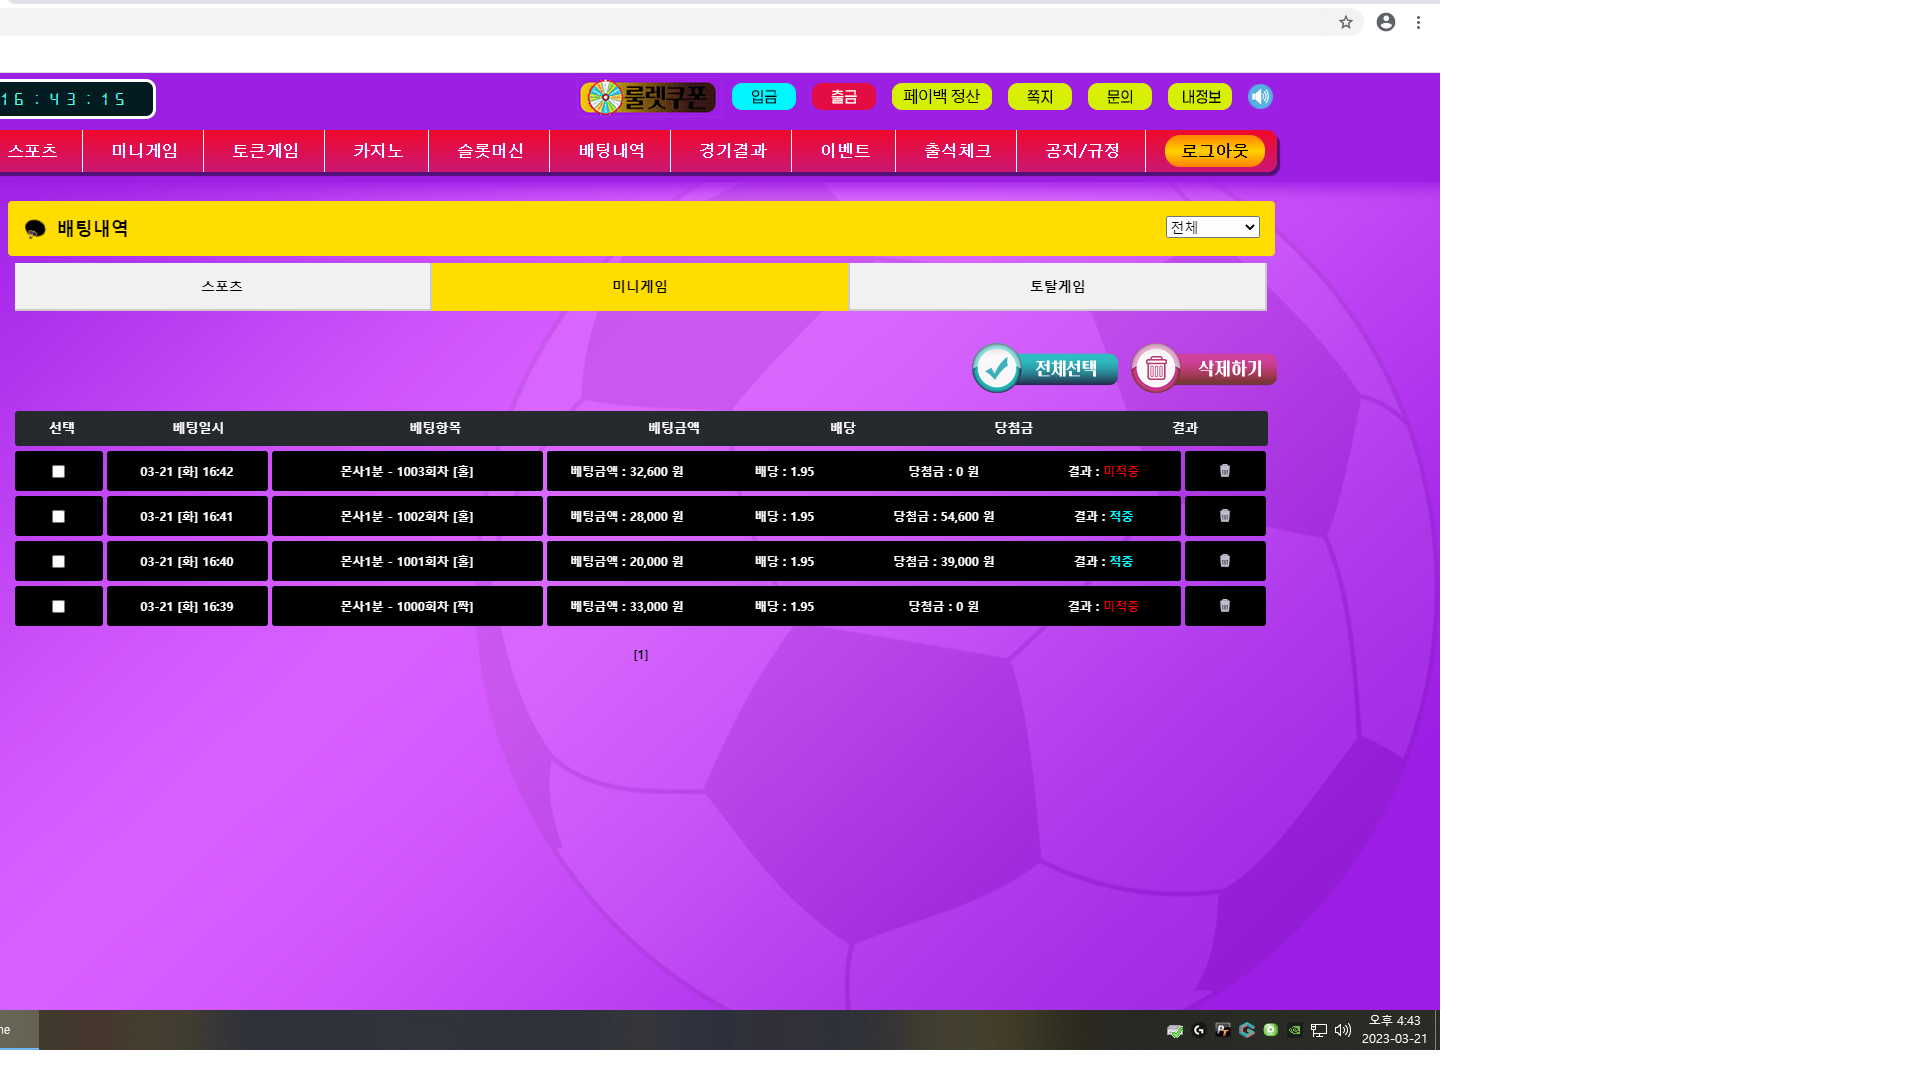This screenshot has width=1920, height=1080.
Task: Click the system tray volume icon
Action: (1343, 1030)
